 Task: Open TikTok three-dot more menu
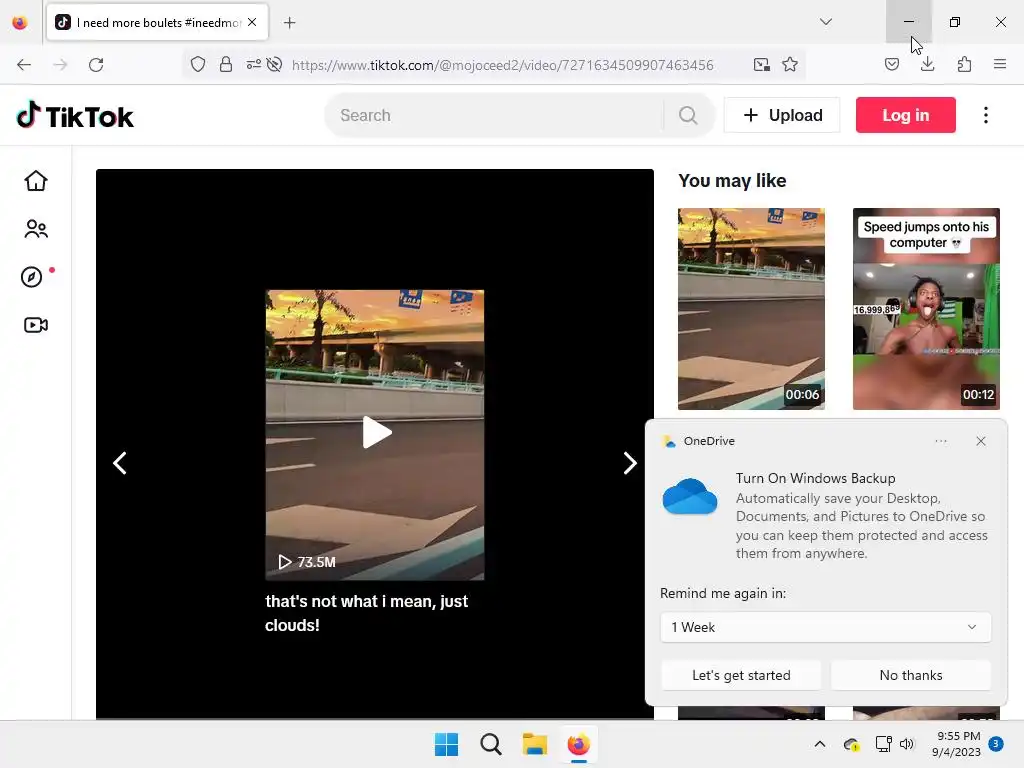click(985, 115)
